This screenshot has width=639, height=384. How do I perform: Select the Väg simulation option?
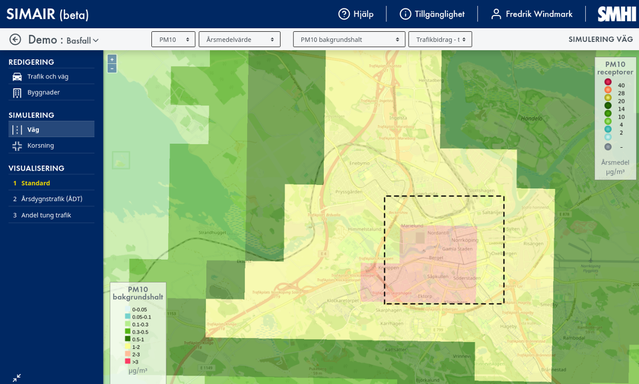pos(51,129)
